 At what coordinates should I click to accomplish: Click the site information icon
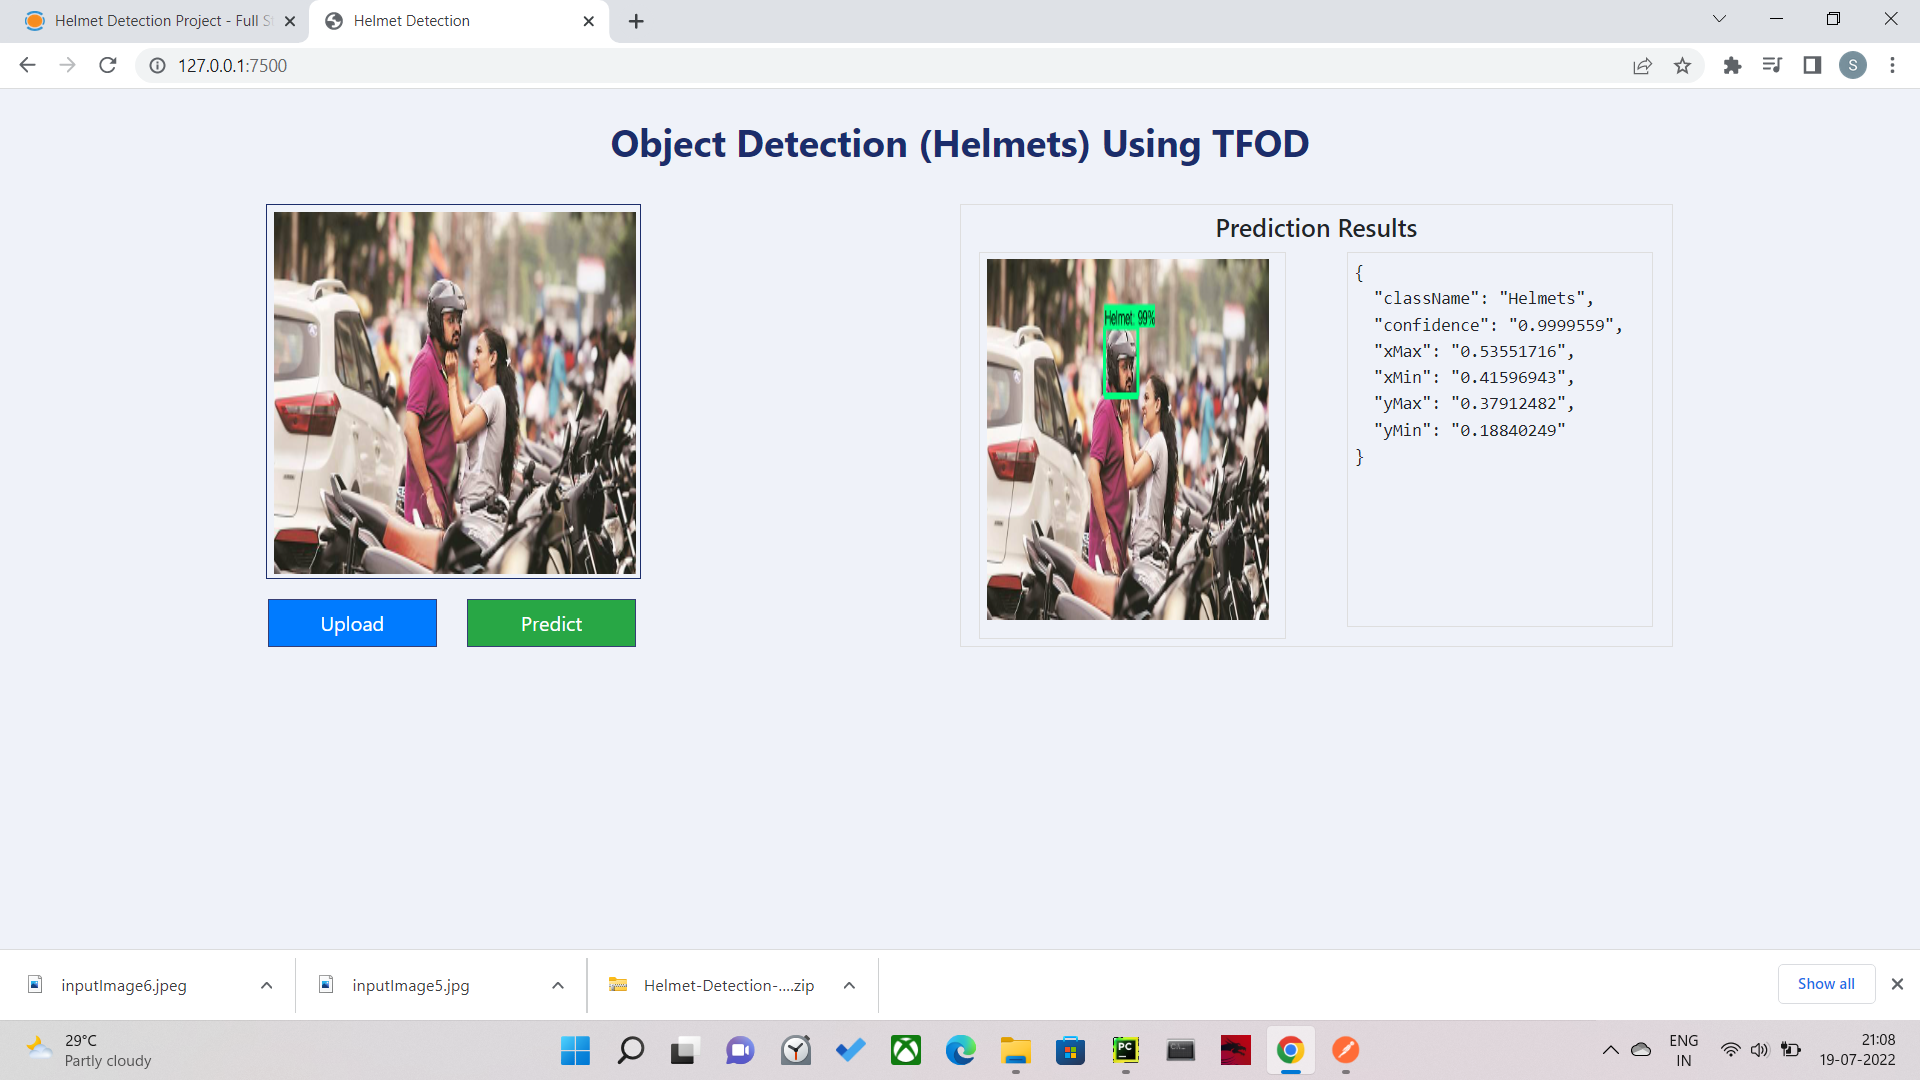point(157,65)
